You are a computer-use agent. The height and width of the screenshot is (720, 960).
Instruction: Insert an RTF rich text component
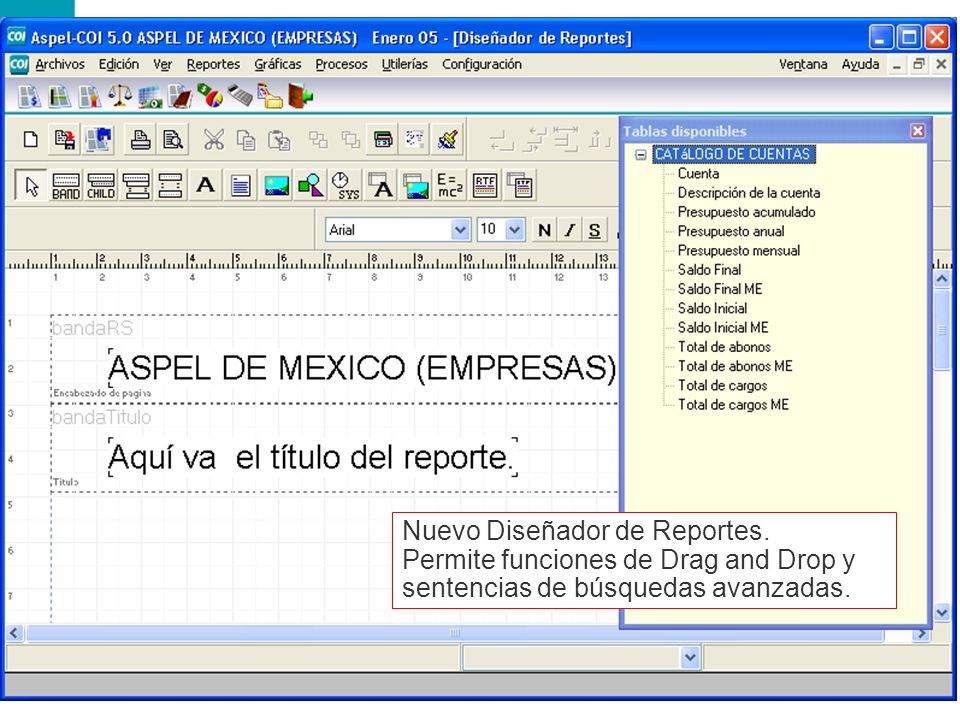[485, 186]
